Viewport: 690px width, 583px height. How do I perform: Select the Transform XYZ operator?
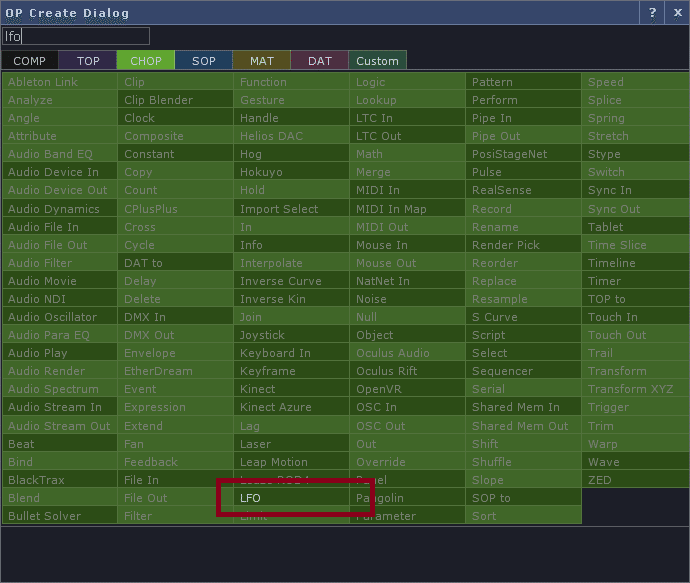coord(636,389)
